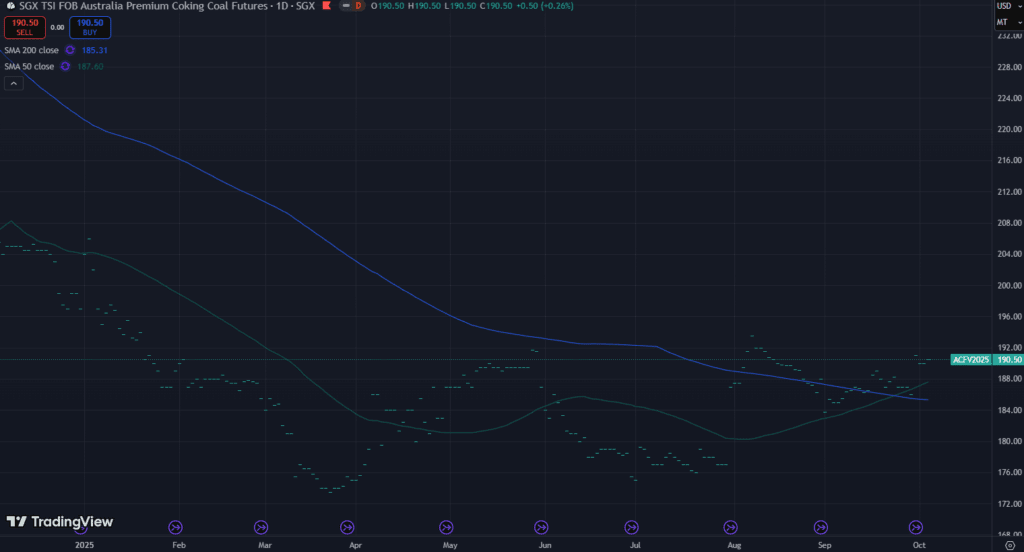Click the contract roll marker above Feb

176,527
